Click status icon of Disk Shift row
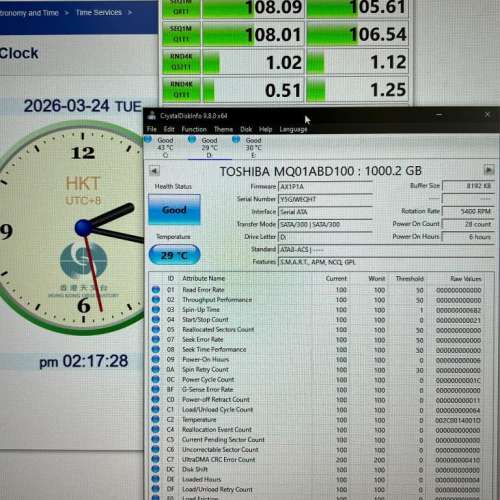The image size is (500, 500). point(156,469)
